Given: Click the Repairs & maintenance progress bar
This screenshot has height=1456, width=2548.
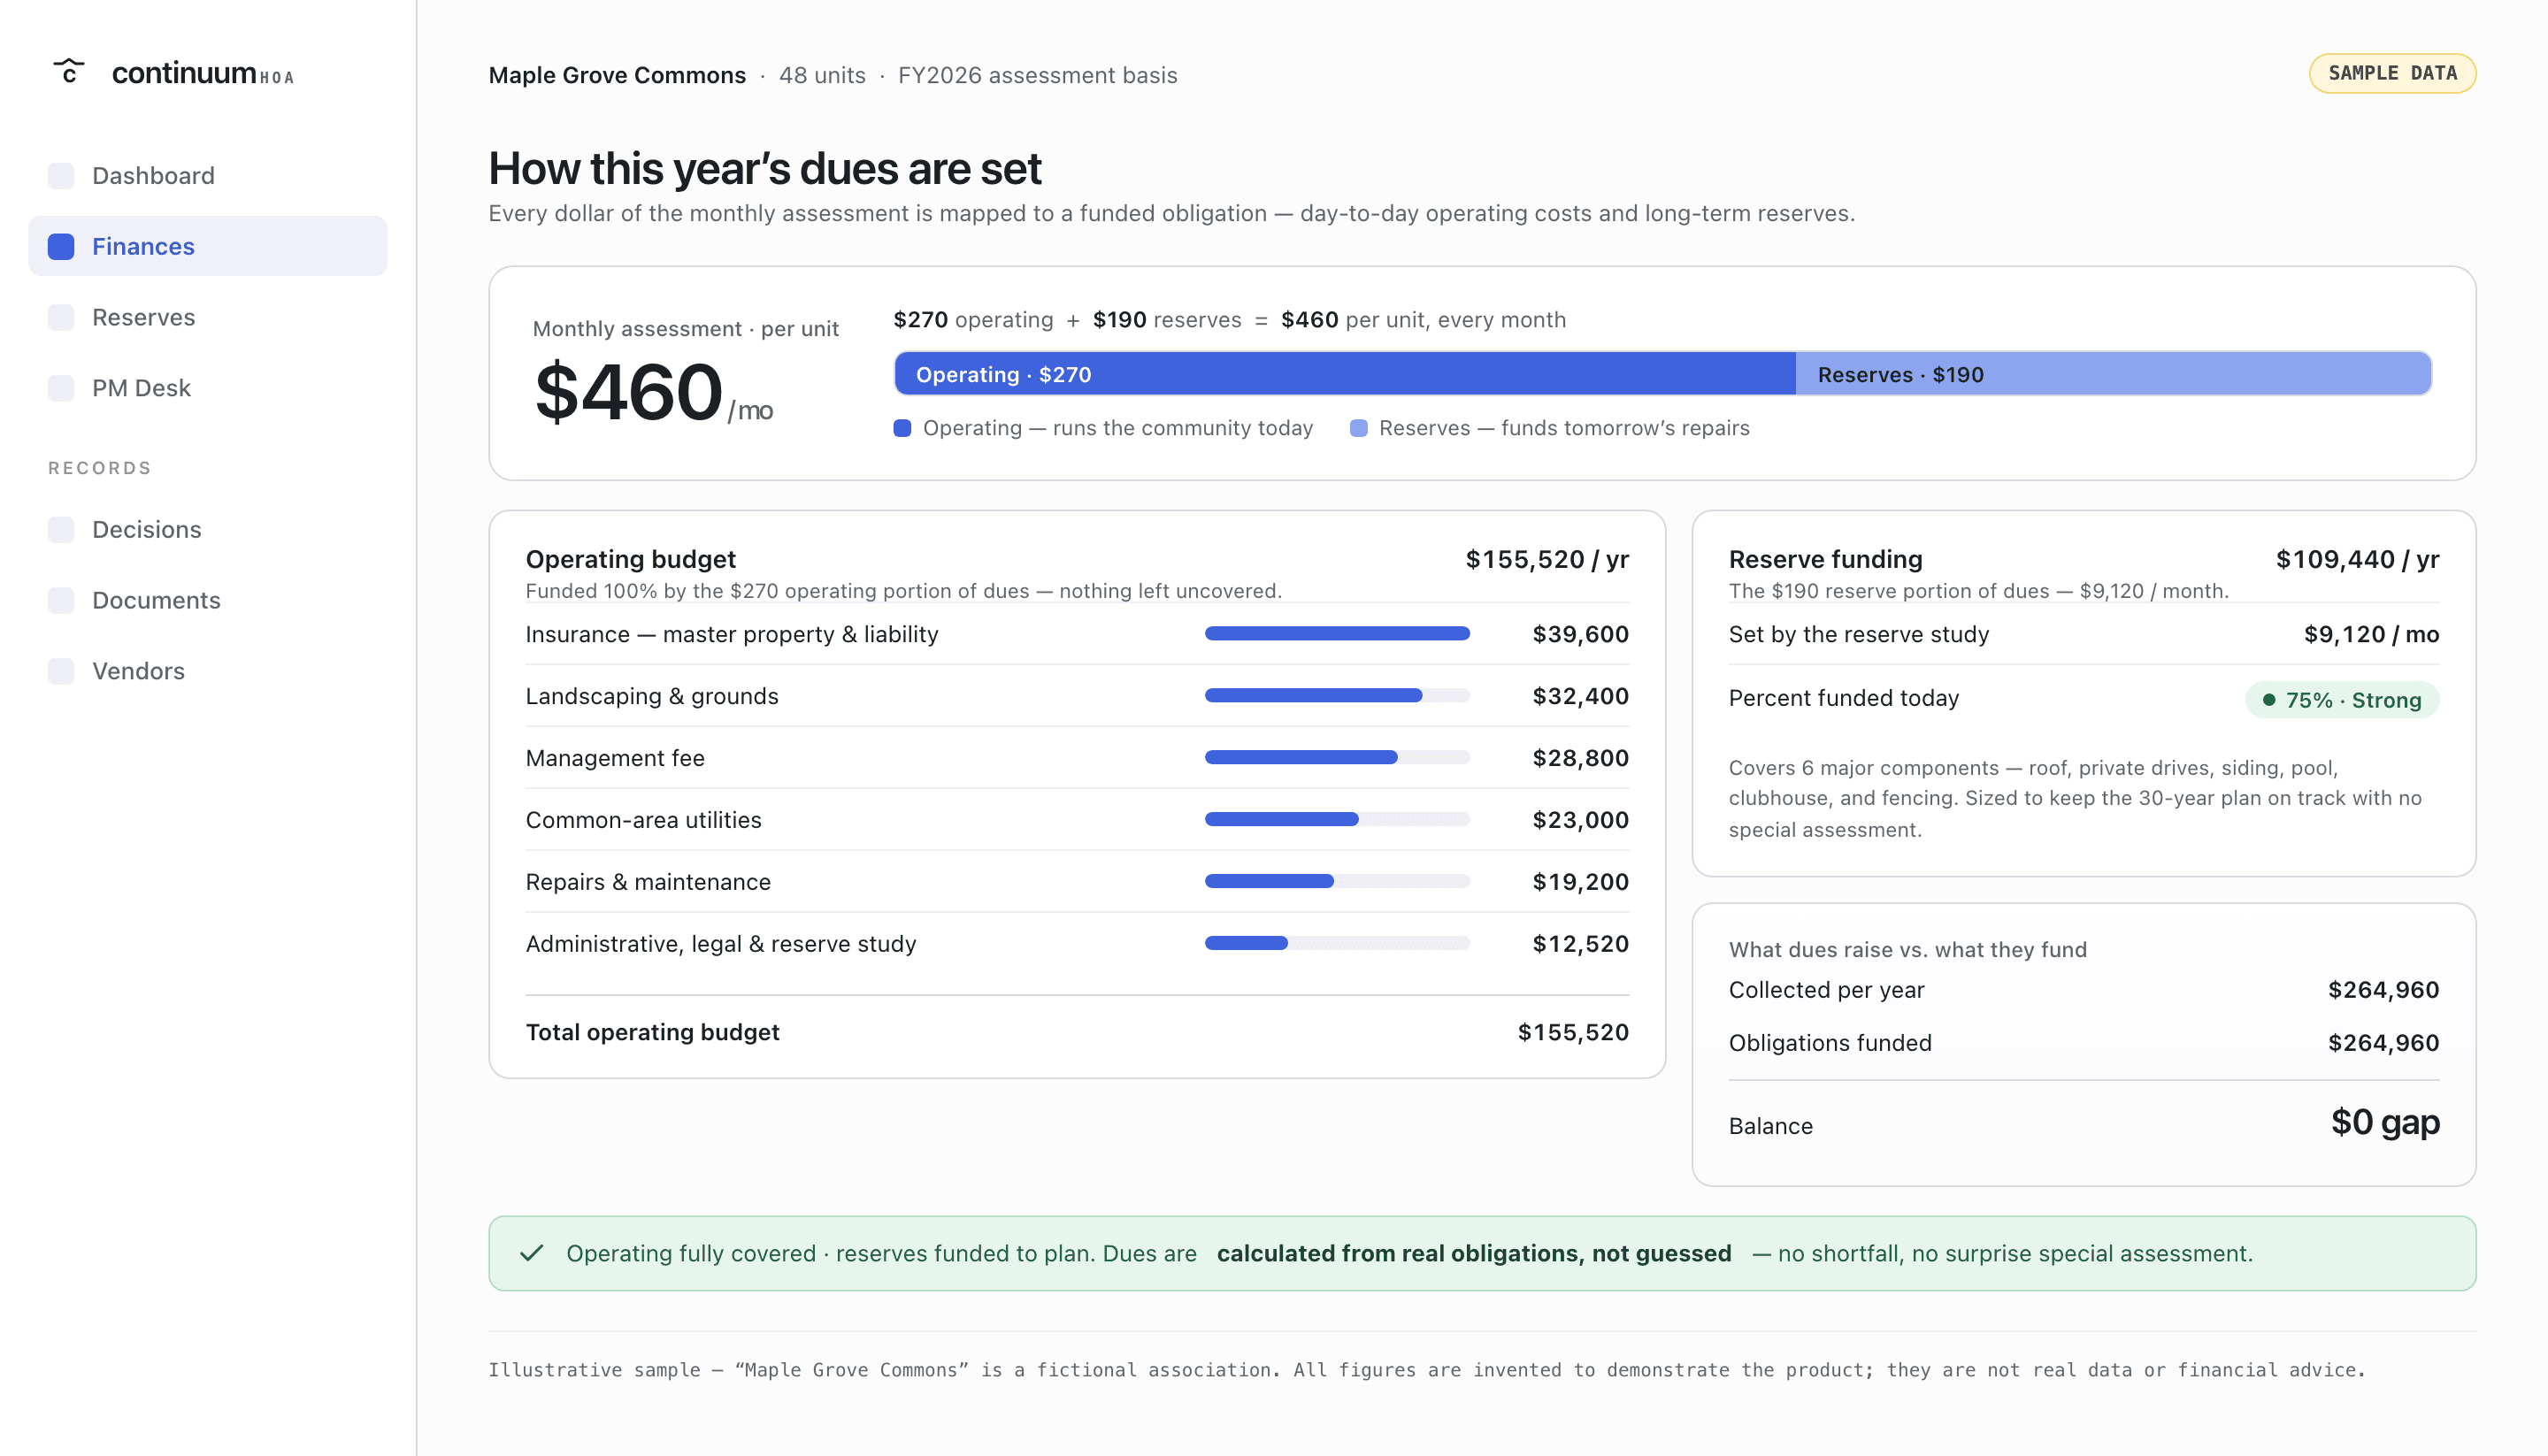Looking at the screenshot, I should [1337, 882].
